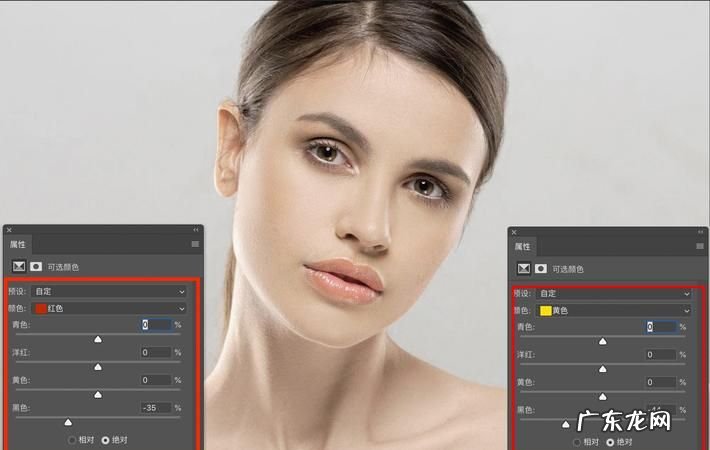Open the 颜色 dropdown showing 红色
The image size is (710, 450).
pos(110,309)
